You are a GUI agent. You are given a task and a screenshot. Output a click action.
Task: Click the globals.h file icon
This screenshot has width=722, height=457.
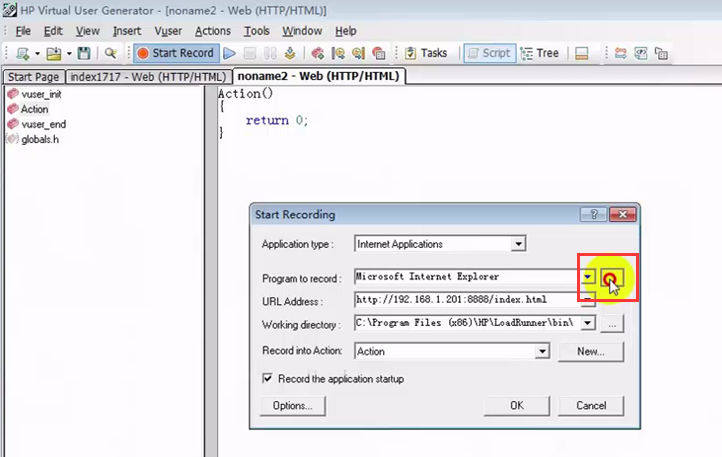coord(12,139)
